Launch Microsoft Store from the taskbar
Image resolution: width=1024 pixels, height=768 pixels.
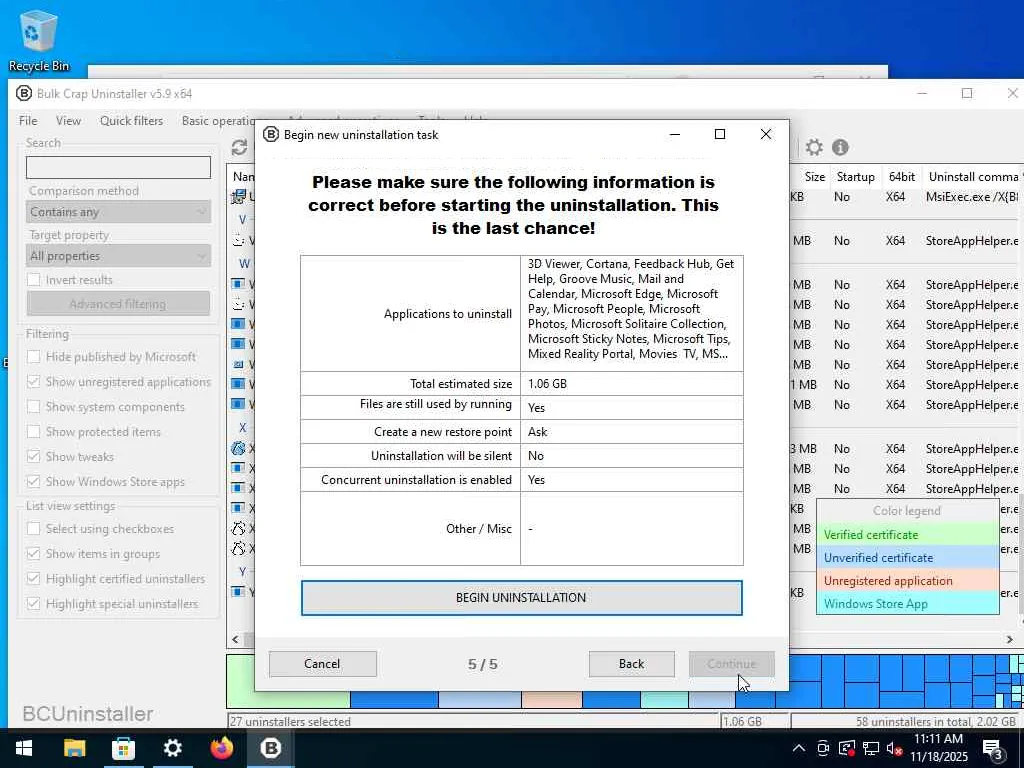click(123, 748)
